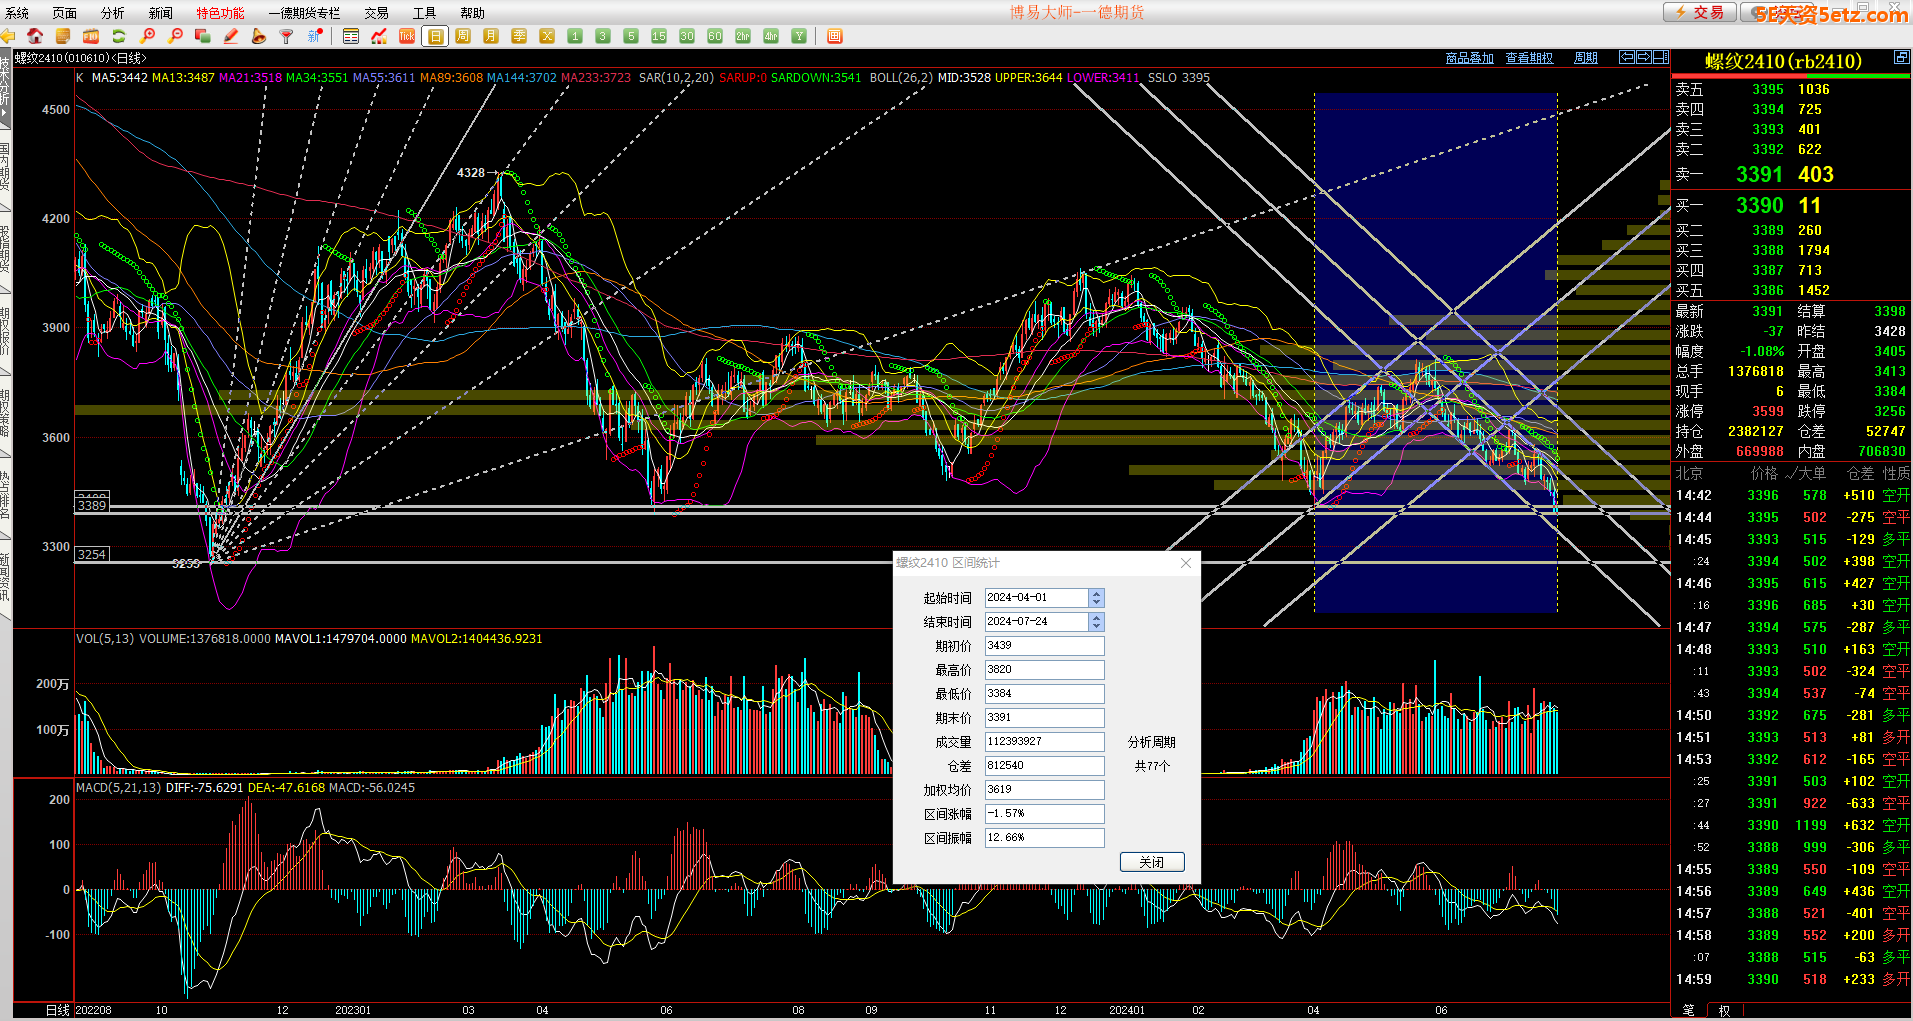This screenshot has width=1913, height=1021.
Task: Click the Home icon in the toolbar
Action: tap(35, 36)
